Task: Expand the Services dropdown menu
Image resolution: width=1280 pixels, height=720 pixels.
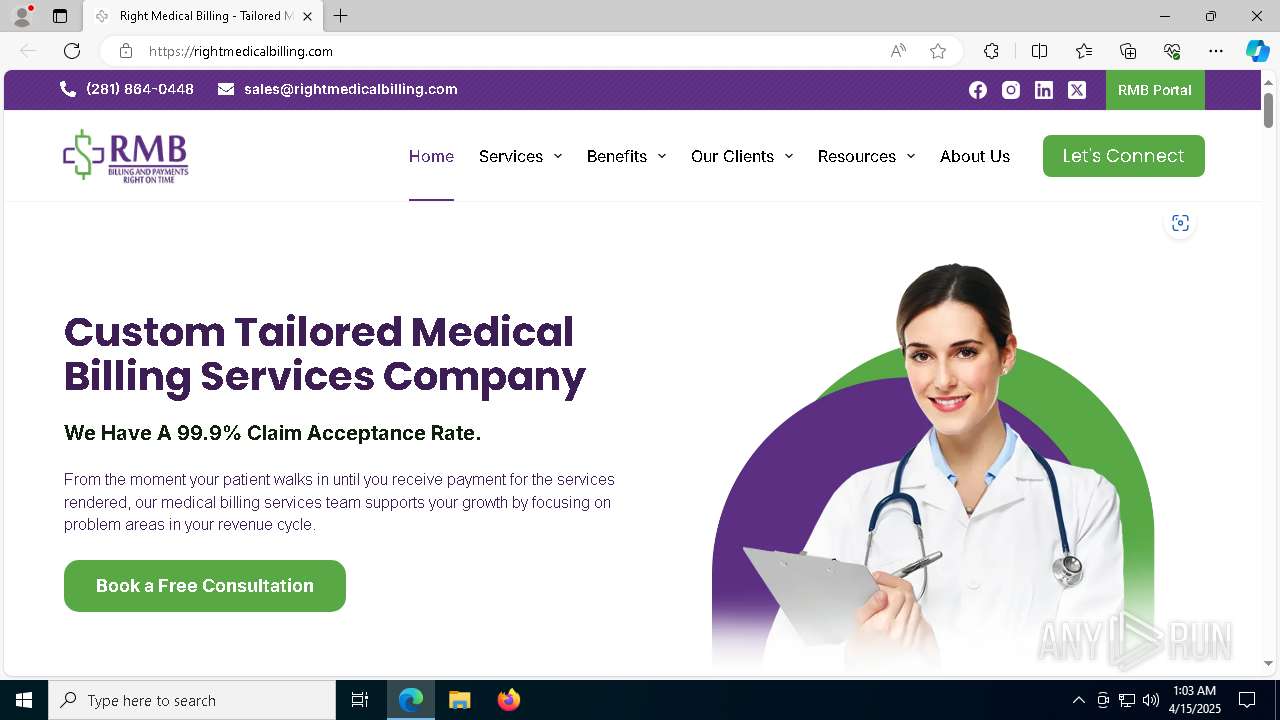Action: click(x=520, y=156)
